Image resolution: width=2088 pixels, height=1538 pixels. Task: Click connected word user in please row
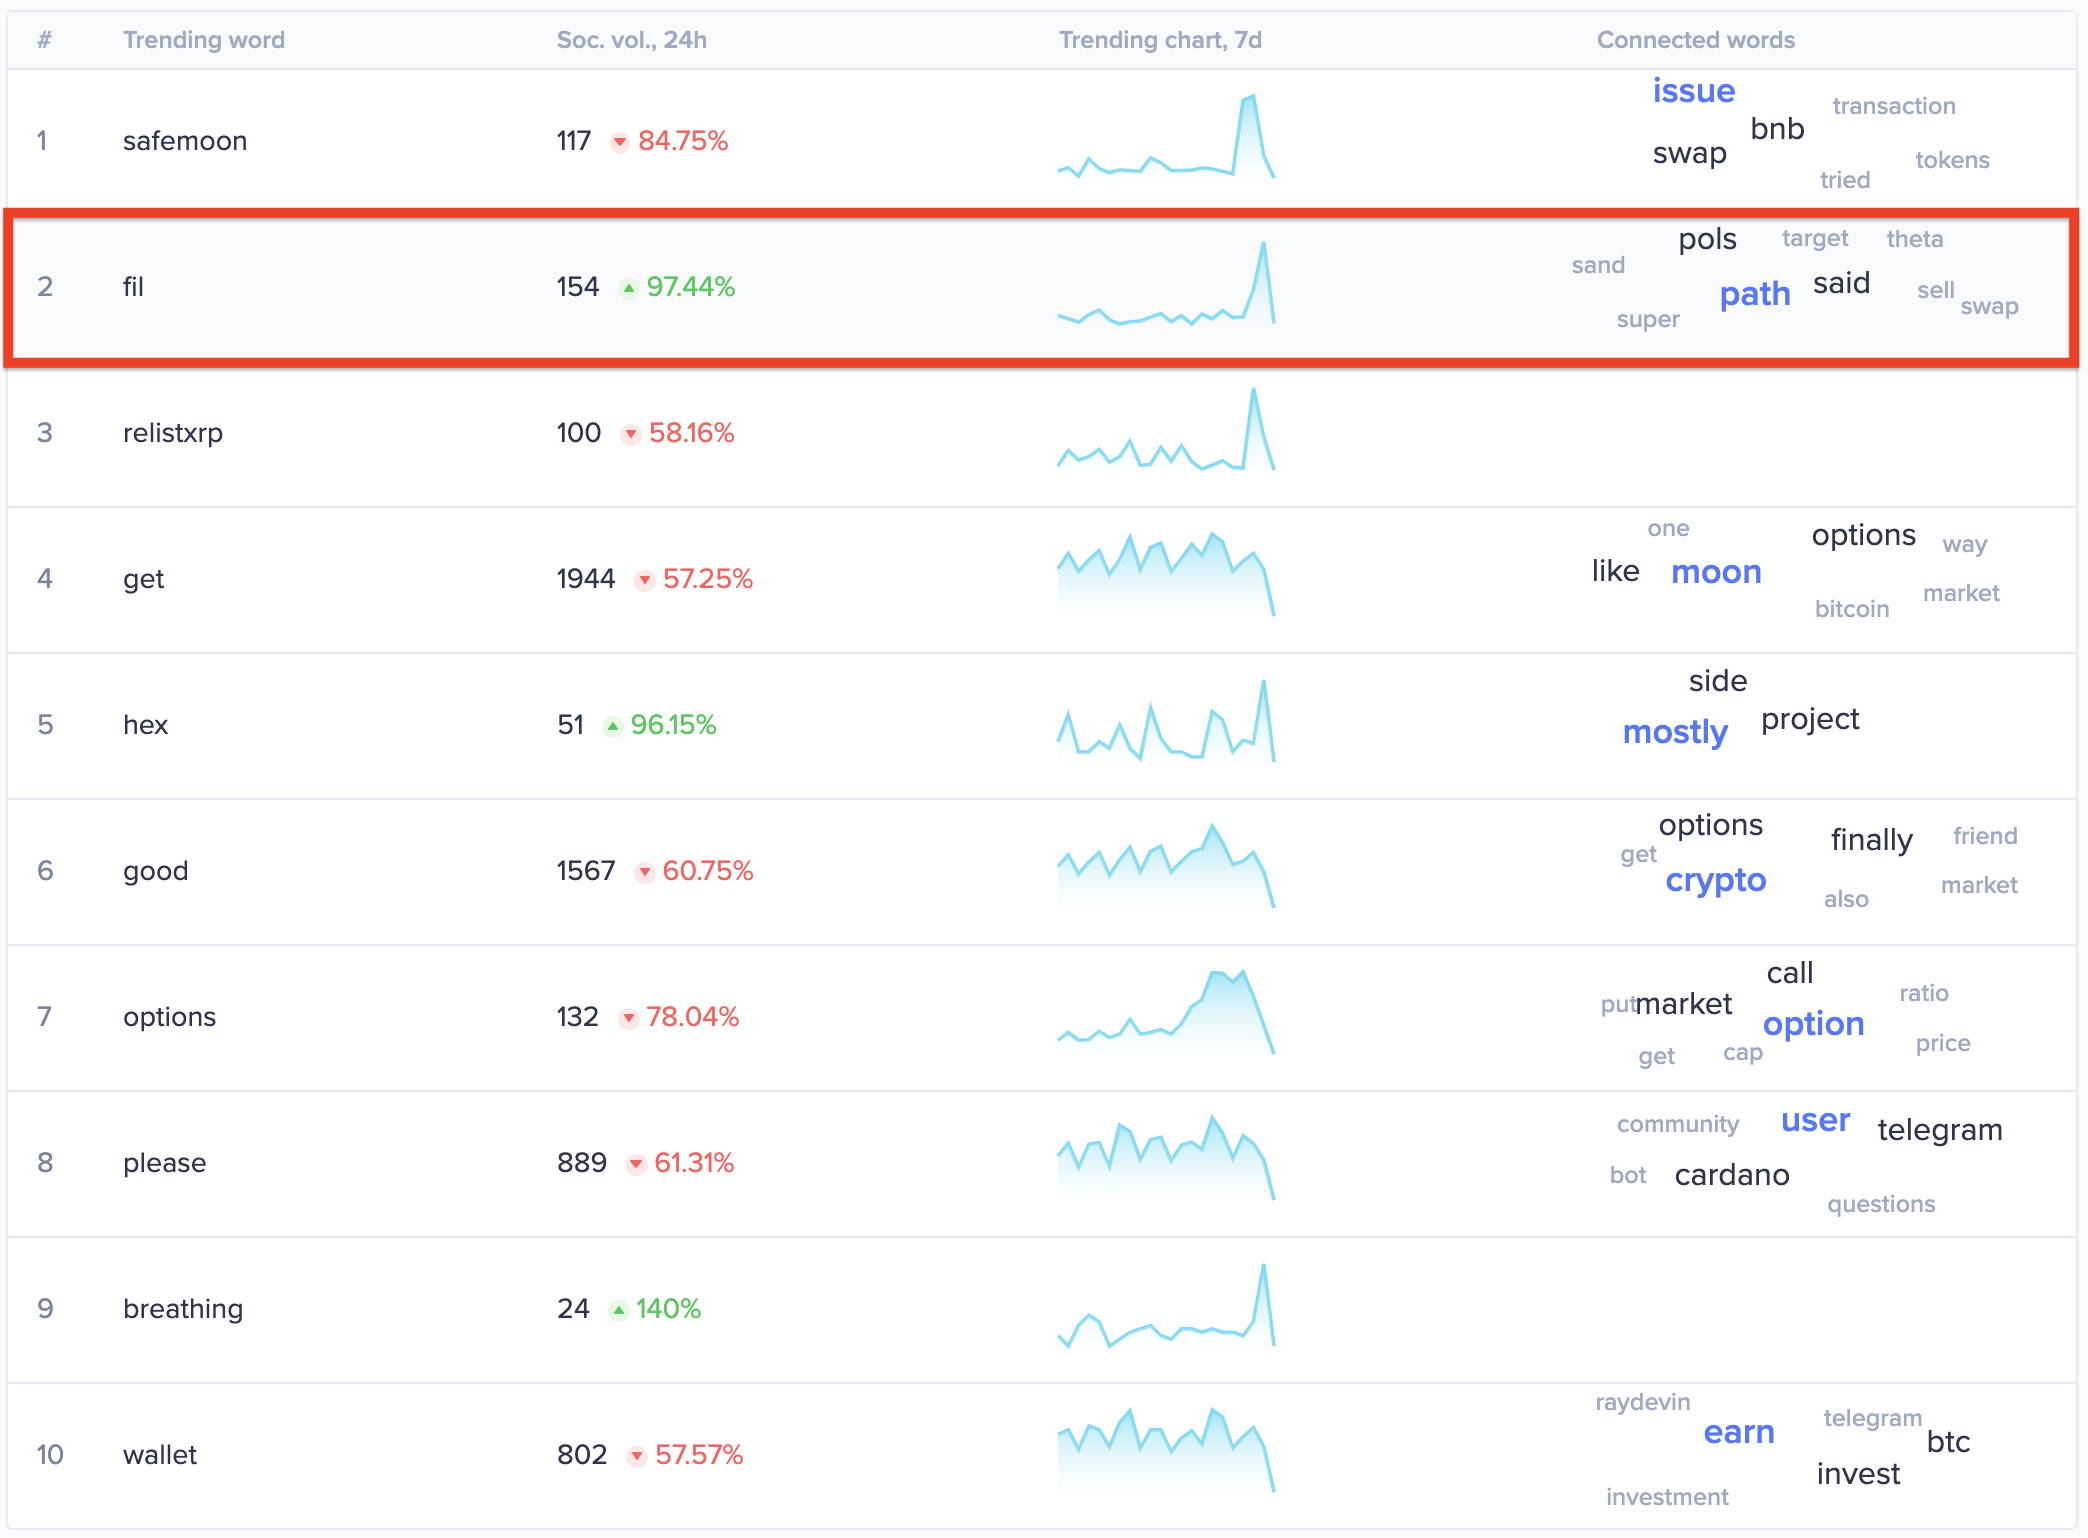click(1816, 1121)
